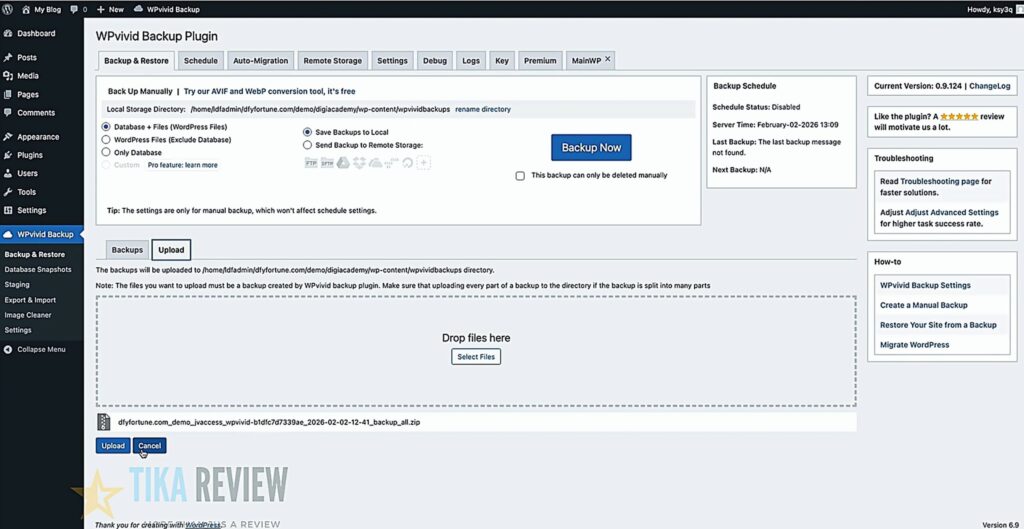1024x529 pixels.
Task: Switch to the Backups sub-tab
Action: [127, 250]
